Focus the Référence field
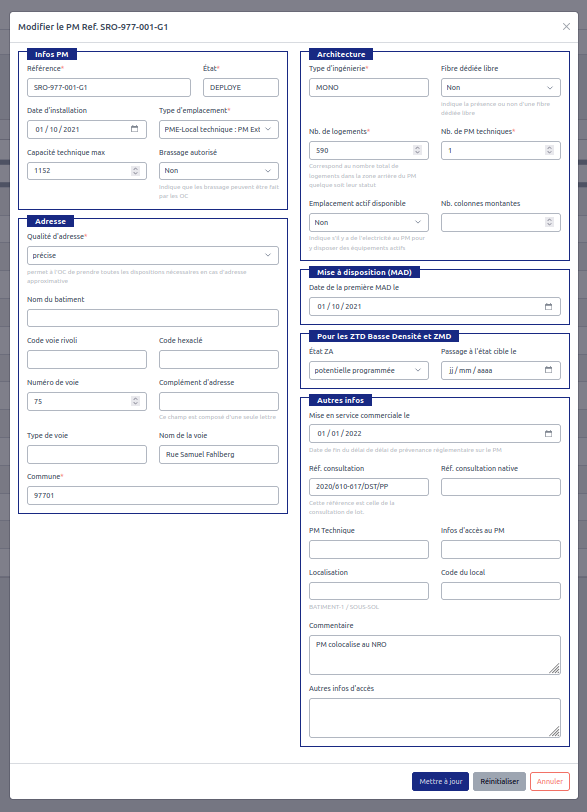The width and height of the screenshot is (587, 812). pyautogui.click(x=109, y=88)
